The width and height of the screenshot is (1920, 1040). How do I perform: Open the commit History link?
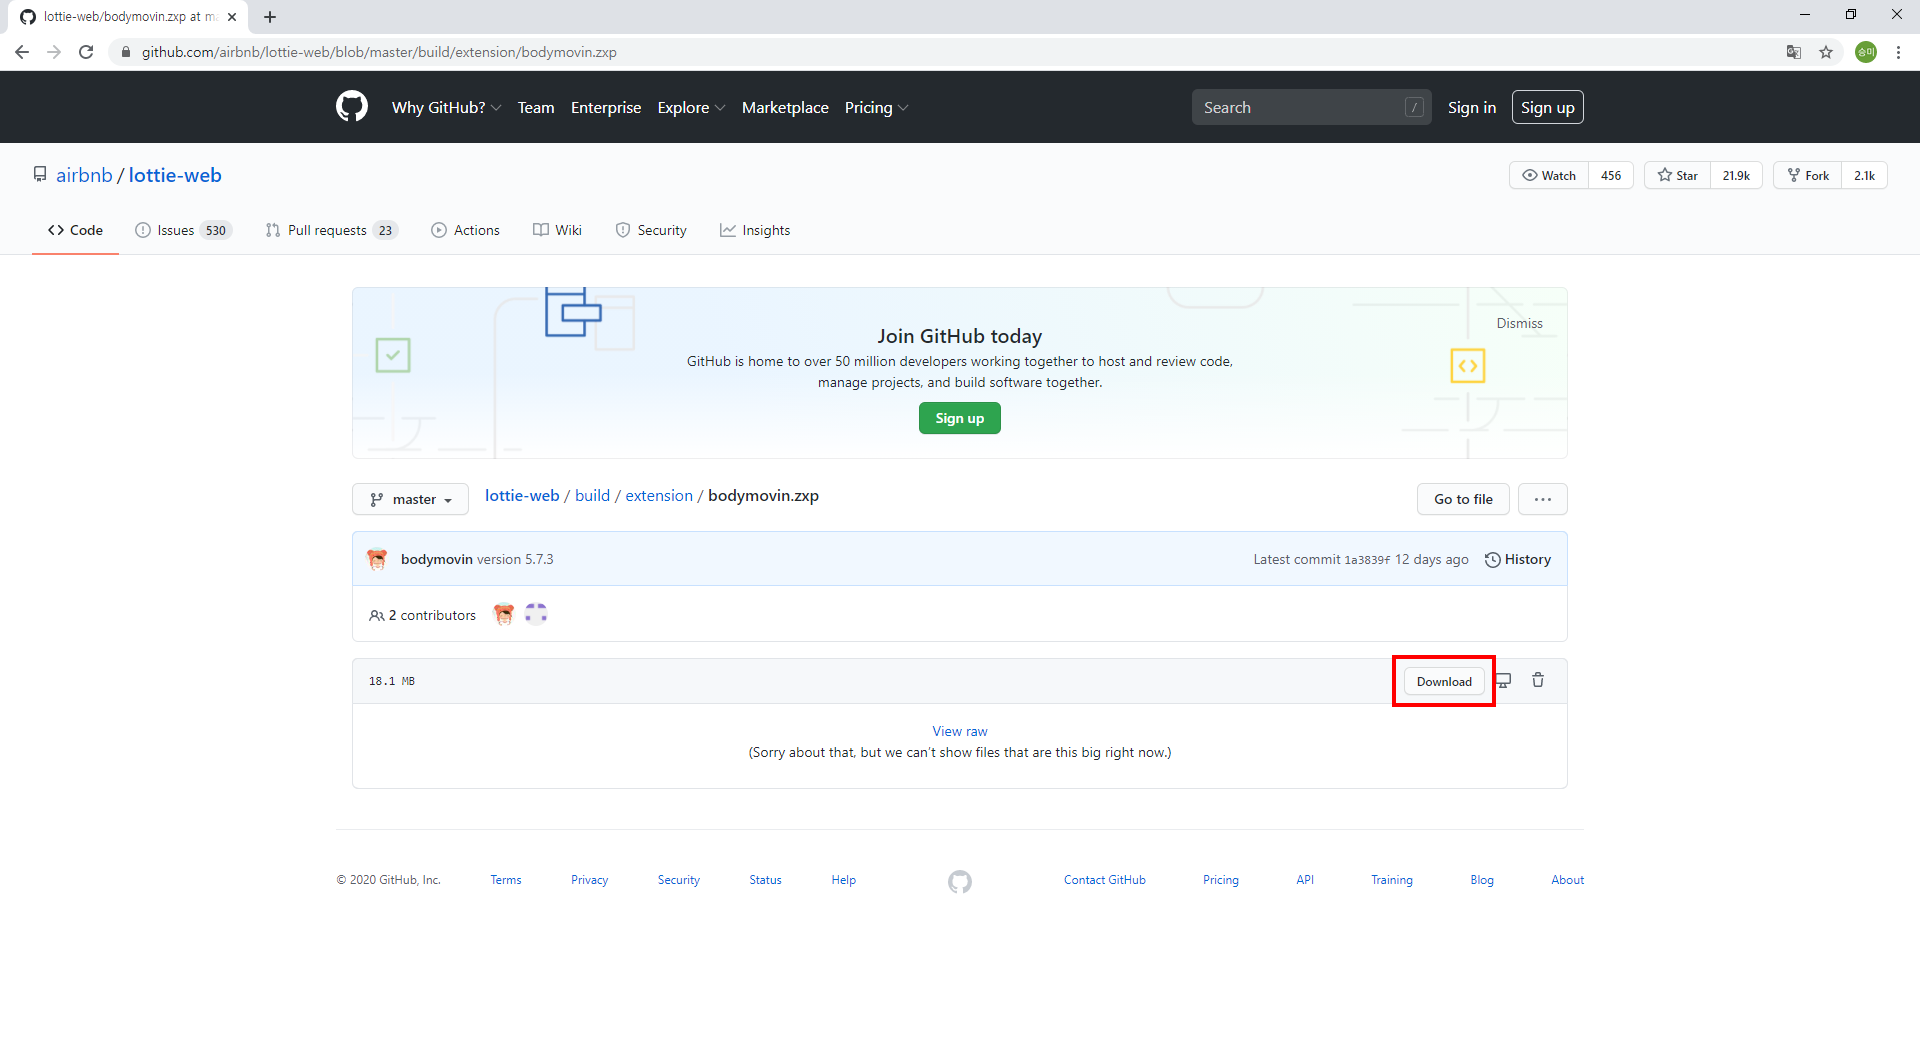coord(1518,559)
